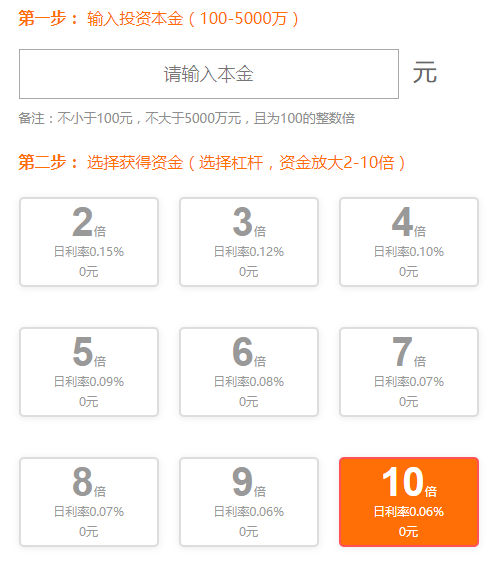501x567 pixels.
Task: Click the 0元 amount in 9倍 card
Action: 249,532
